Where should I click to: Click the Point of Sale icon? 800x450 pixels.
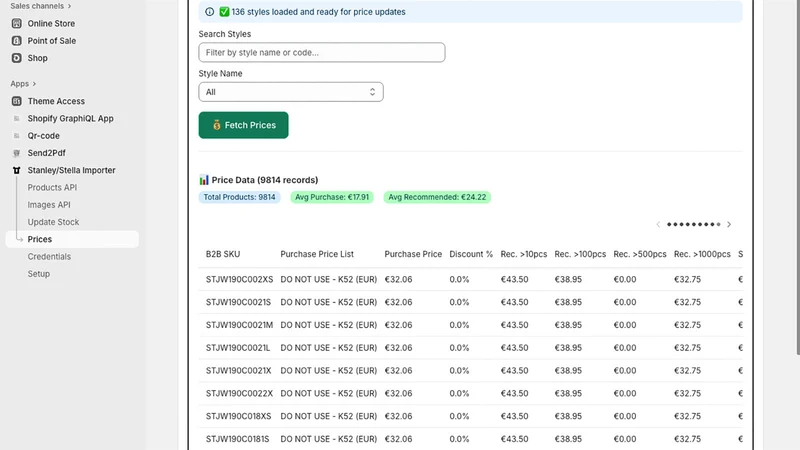click(x=16, y=41)
